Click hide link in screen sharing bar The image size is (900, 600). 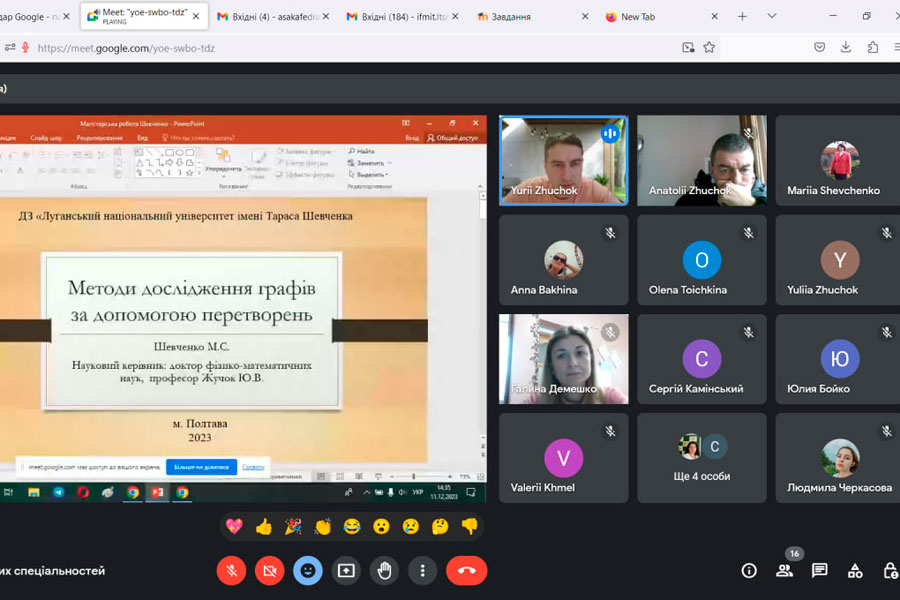(x=253, y=467)
